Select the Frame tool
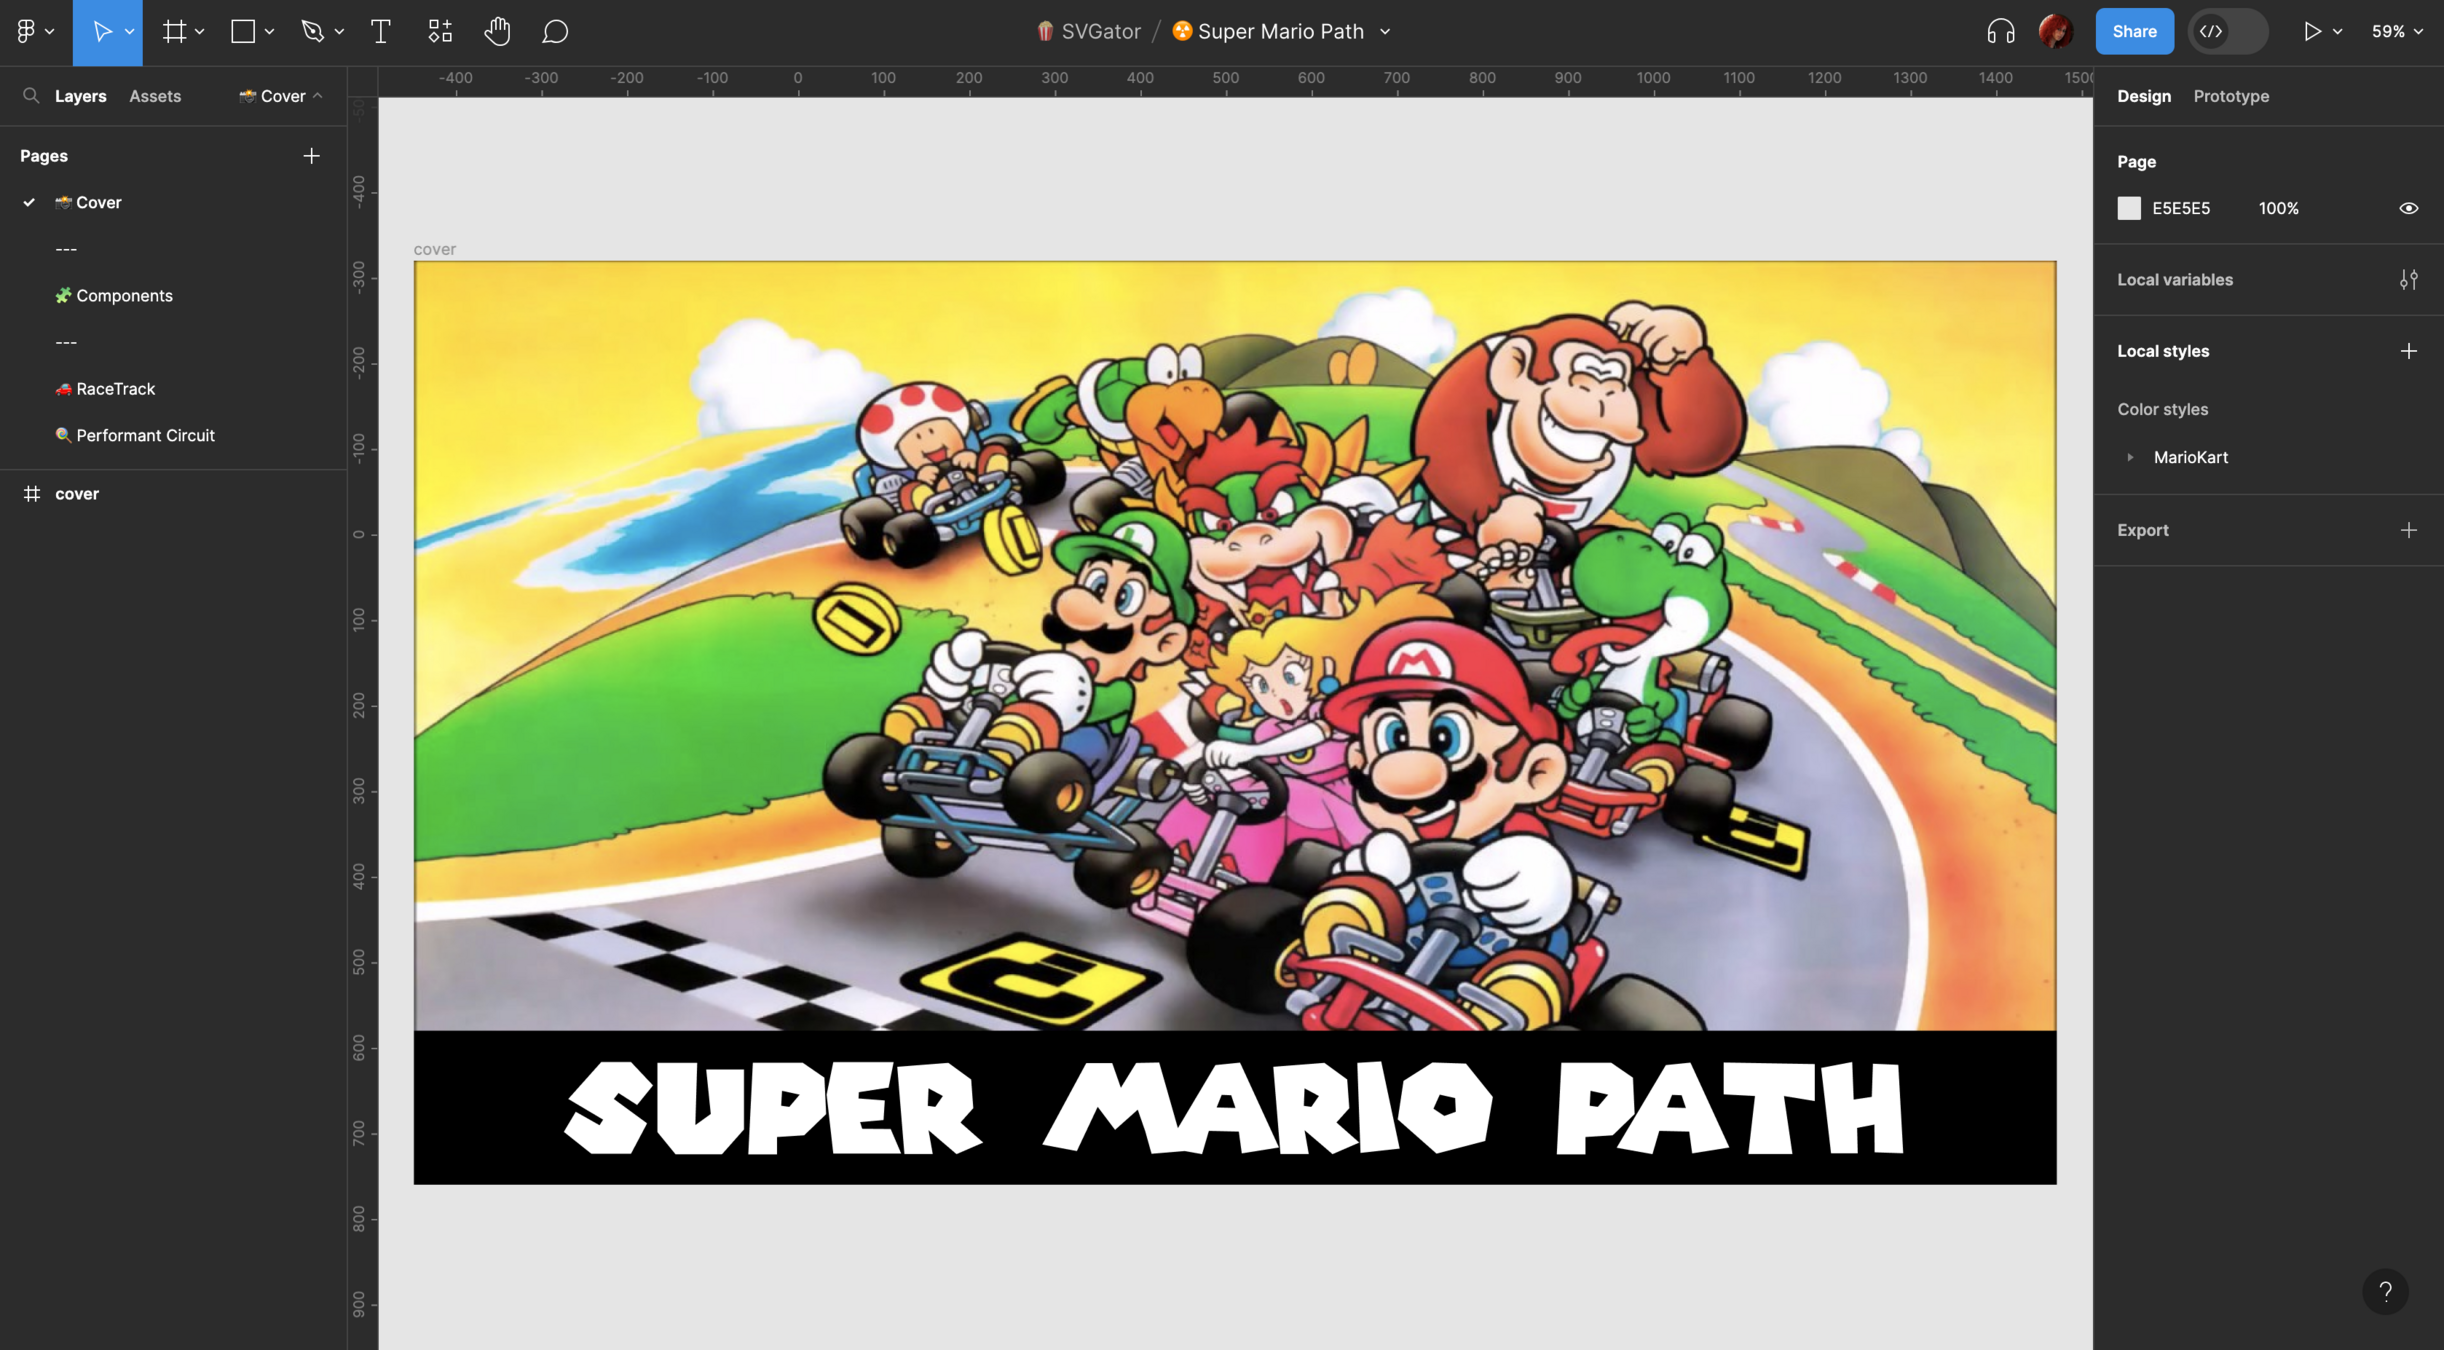Viewport: 2444px width, 1350px height. click(175, 32)
